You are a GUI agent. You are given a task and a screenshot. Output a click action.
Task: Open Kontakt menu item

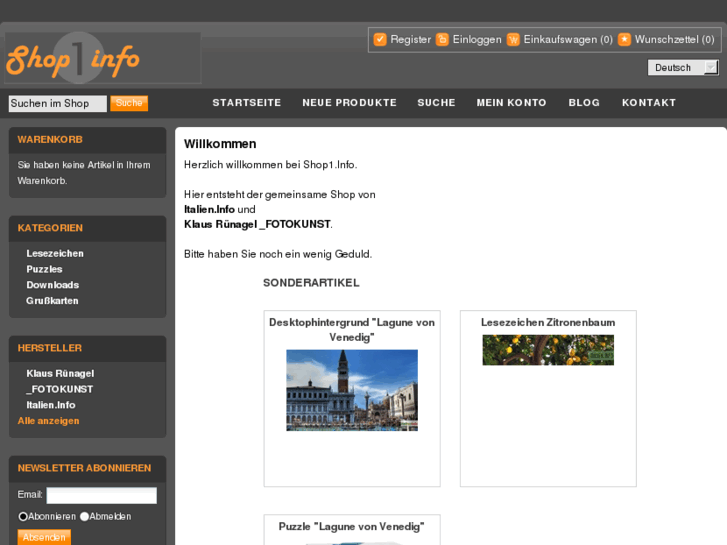tap(649, 103)
